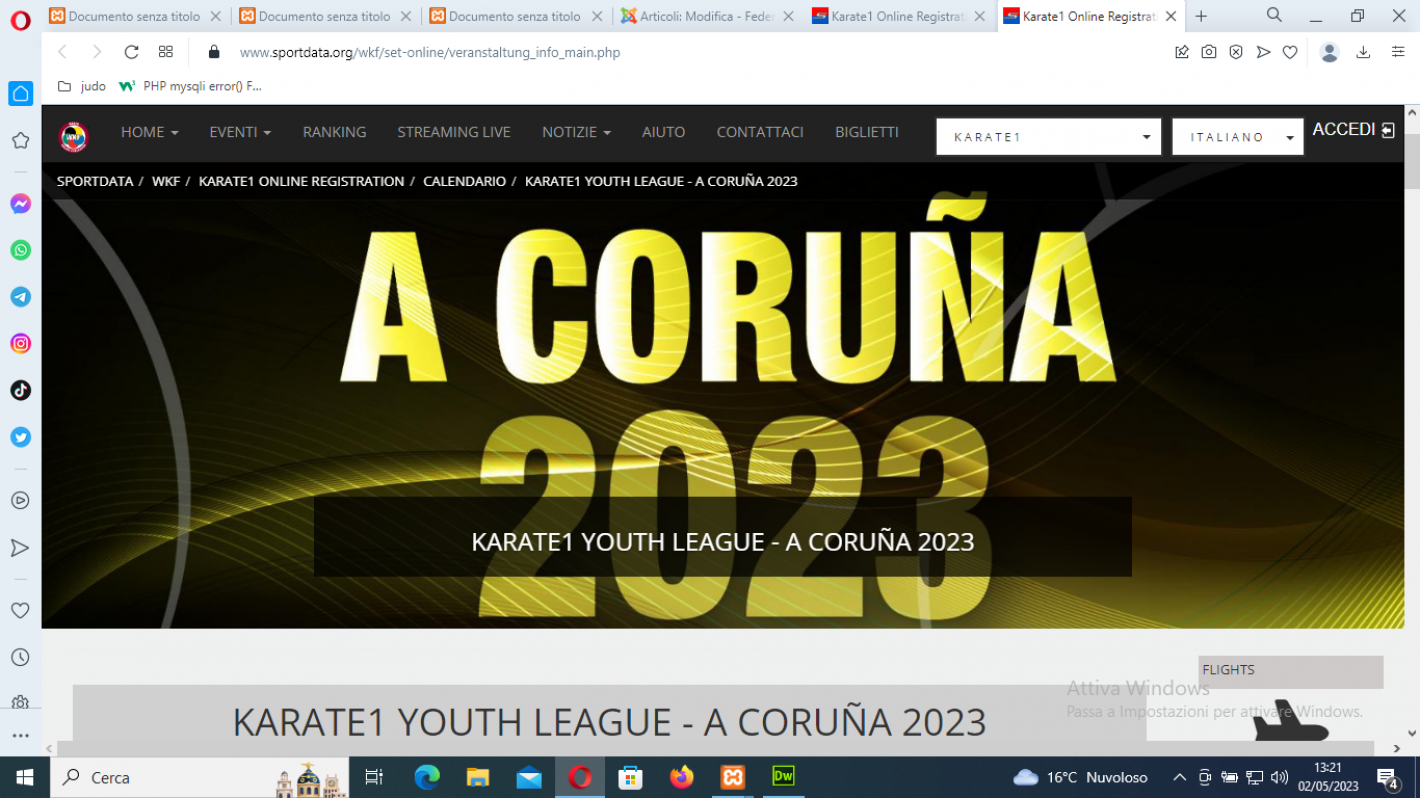
Task: Open the Opera profile account icon
Action: pos(1329,53)
